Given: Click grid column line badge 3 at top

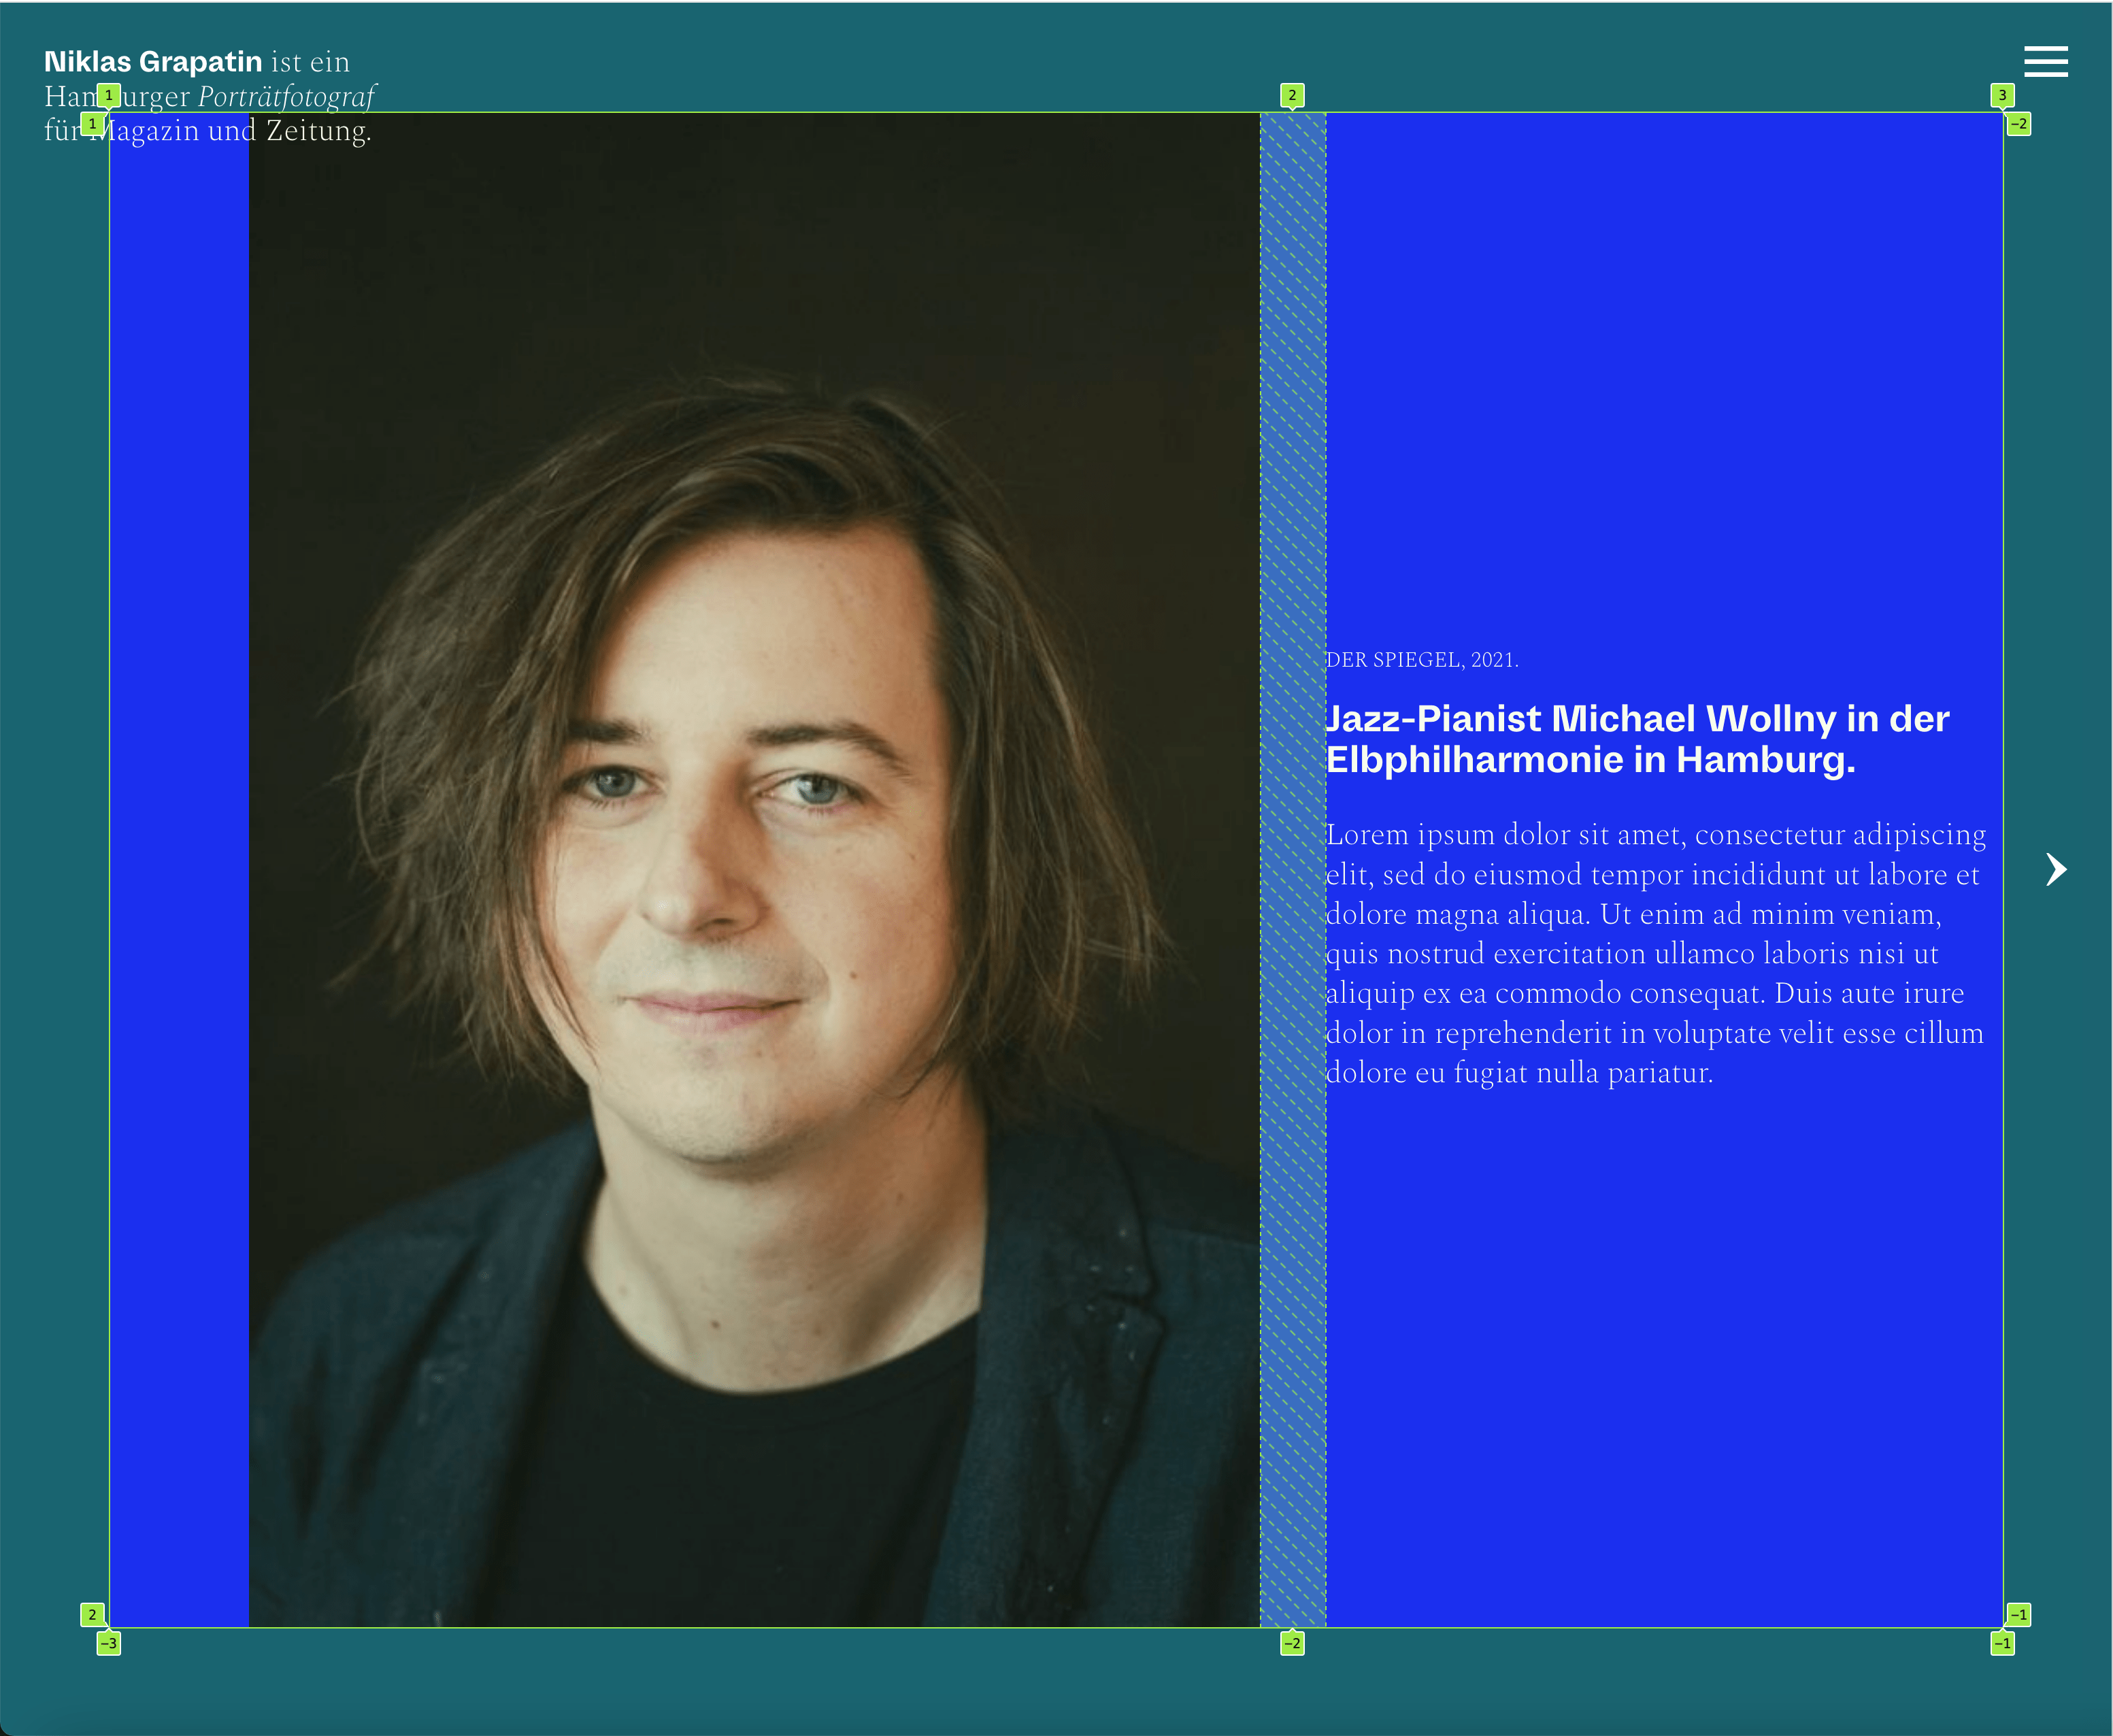Looking at the screenshot, I should (x=2002, y=95).
